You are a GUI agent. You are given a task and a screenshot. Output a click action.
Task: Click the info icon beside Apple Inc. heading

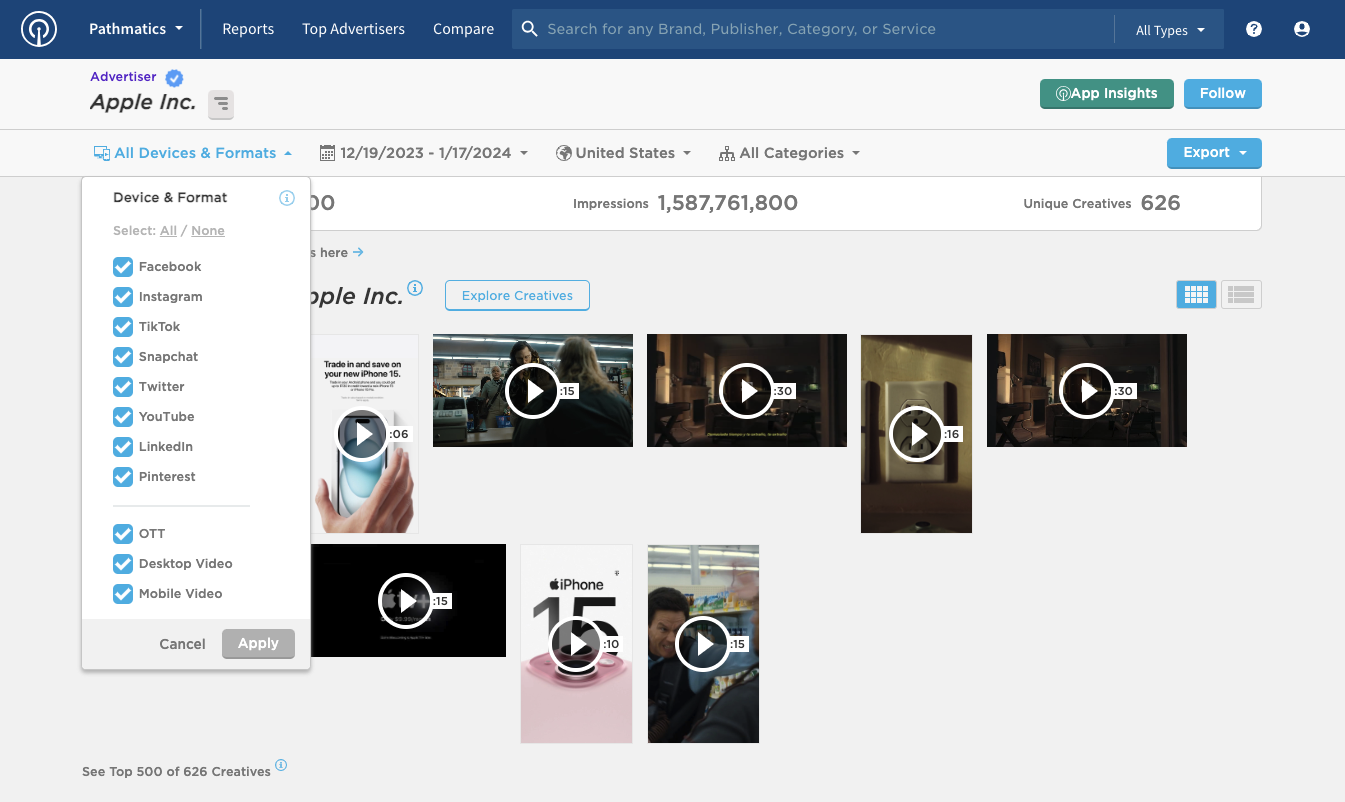(x=415, y=289)
